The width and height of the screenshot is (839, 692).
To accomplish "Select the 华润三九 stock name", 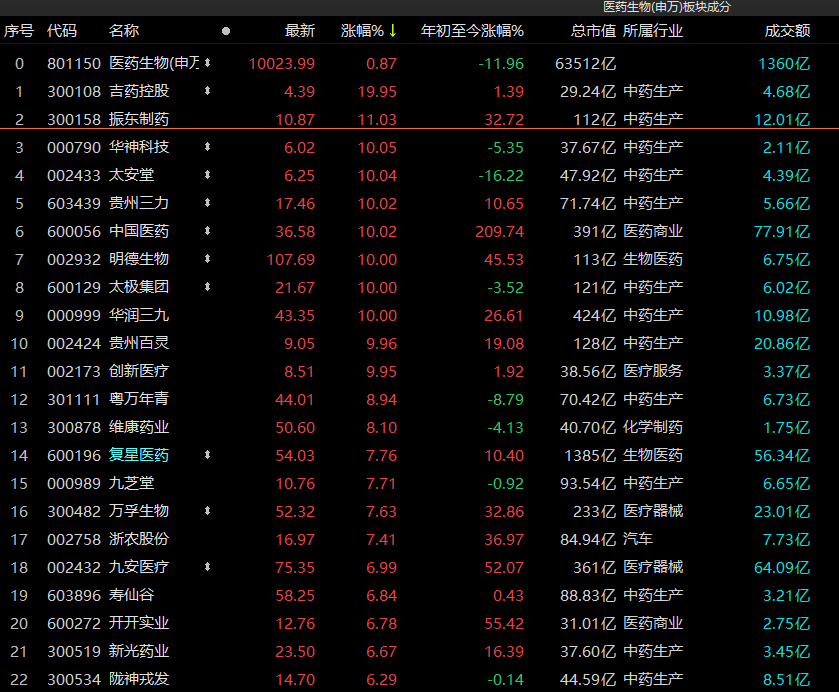I will (x=139, y=315).
